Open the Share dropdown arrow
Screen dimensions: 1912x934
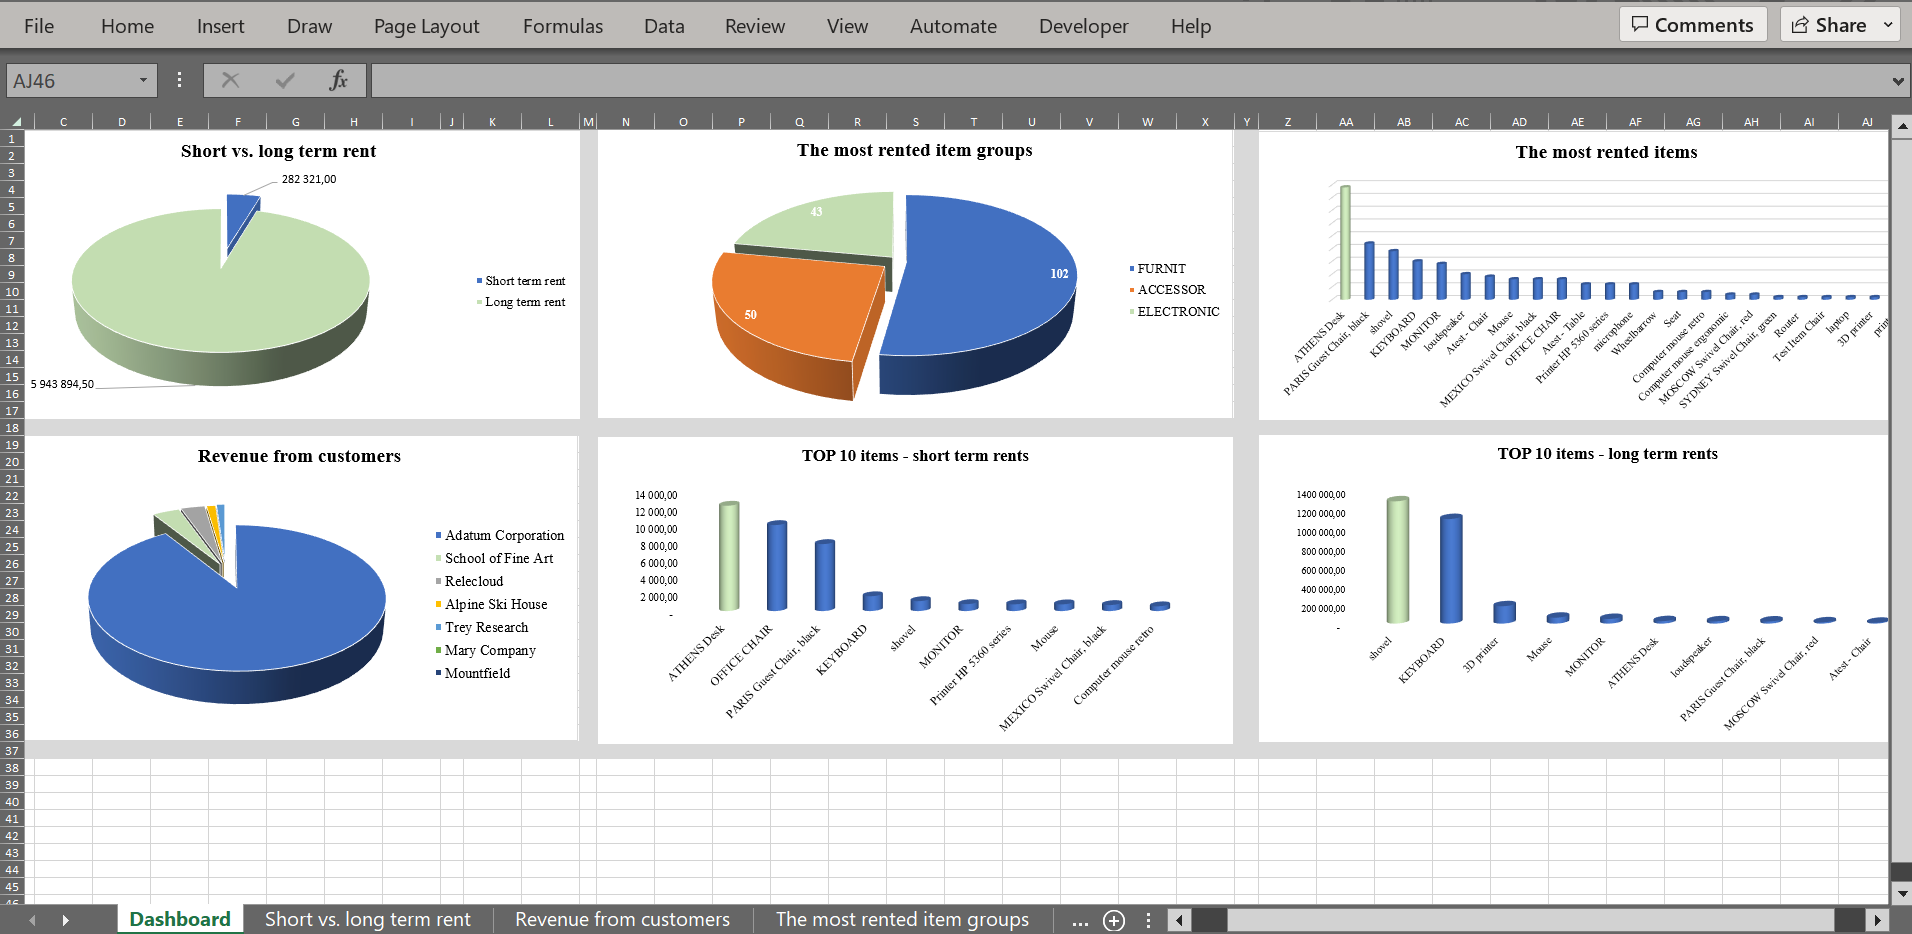[1890, 24]
